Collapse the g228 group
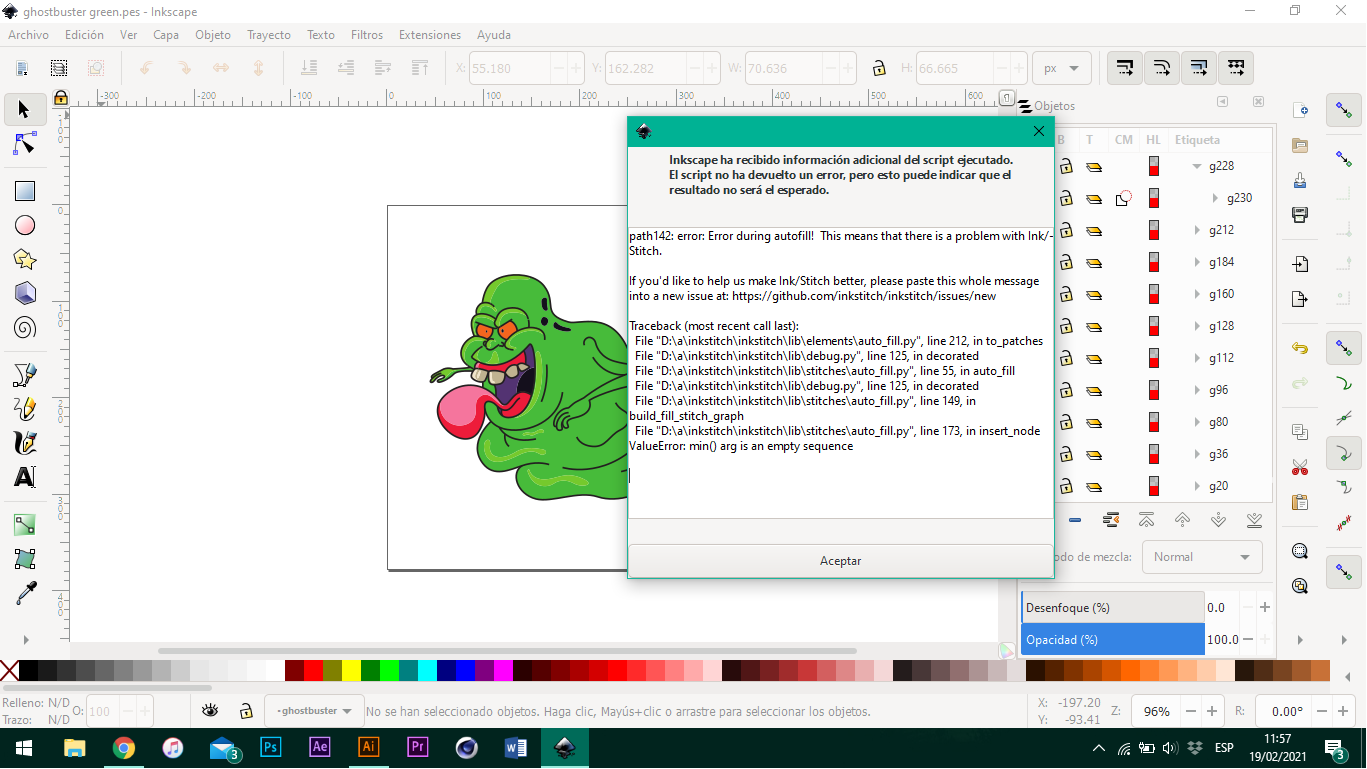This screenshot has width=1367, height=769. tap(1197, 166)
